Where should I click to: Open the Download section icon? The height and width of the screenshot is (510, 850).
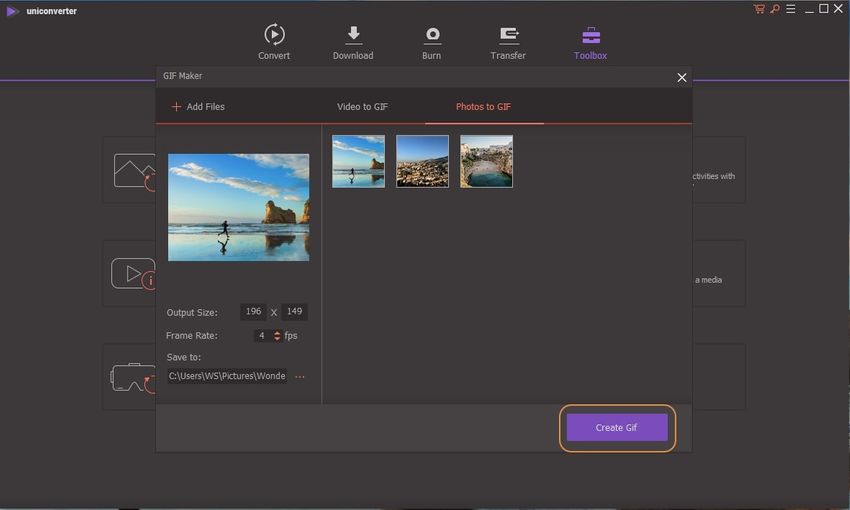(x=353, y=35)
